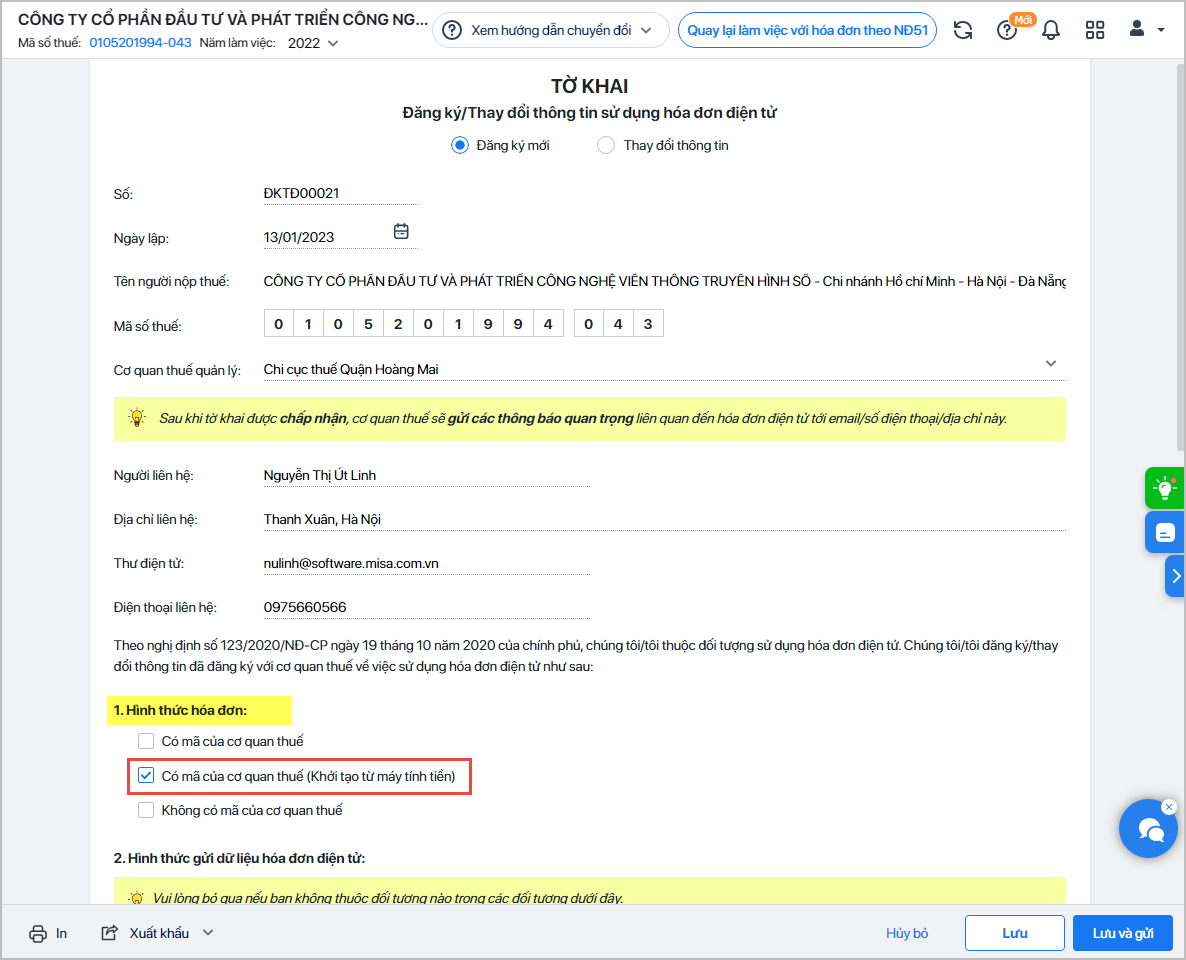Select the Đăng ký mới radio option
Screen dimensions: 1186x960
tap(460, 145)
